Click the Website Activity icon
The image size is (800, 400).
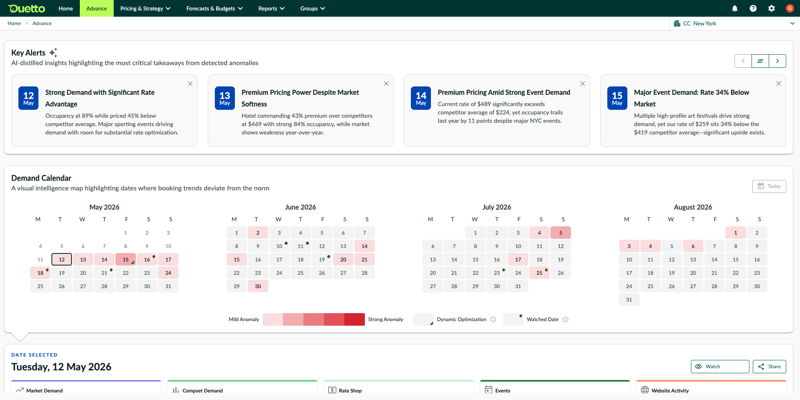(x=644, y=390)
